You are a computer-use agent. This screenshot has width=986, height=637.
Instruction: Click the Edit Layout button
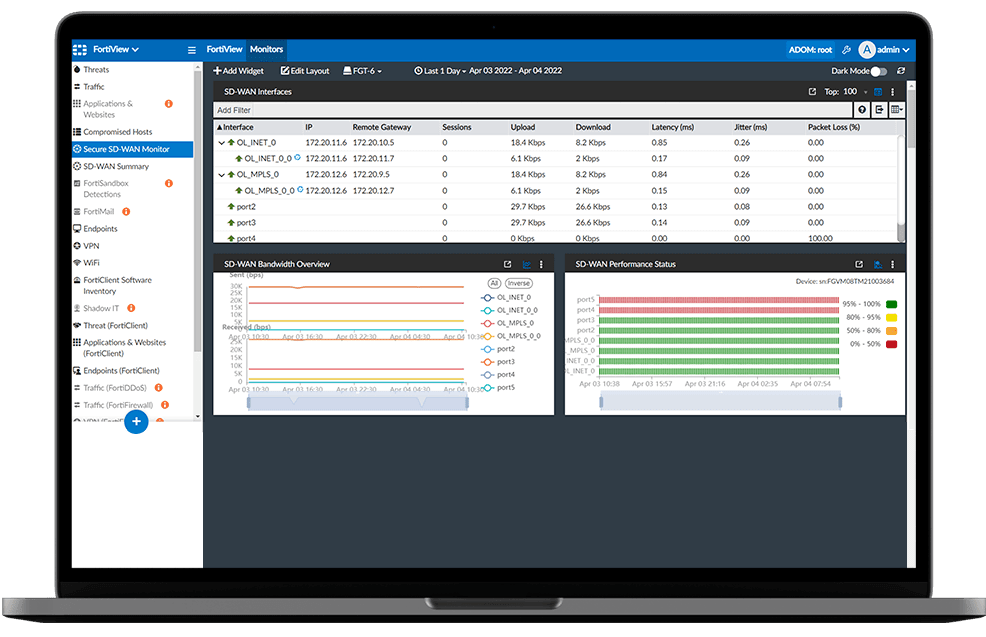pyautogui.click(x=304, y=71)
